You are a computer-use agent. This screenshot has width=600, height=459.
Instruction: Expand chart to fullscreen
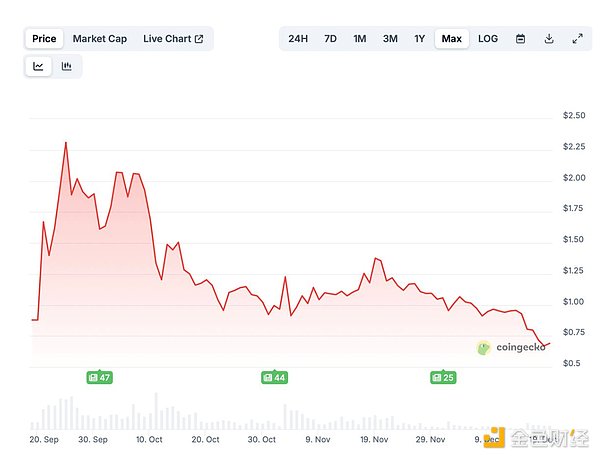pyautogui.click(x=577, y=39)
